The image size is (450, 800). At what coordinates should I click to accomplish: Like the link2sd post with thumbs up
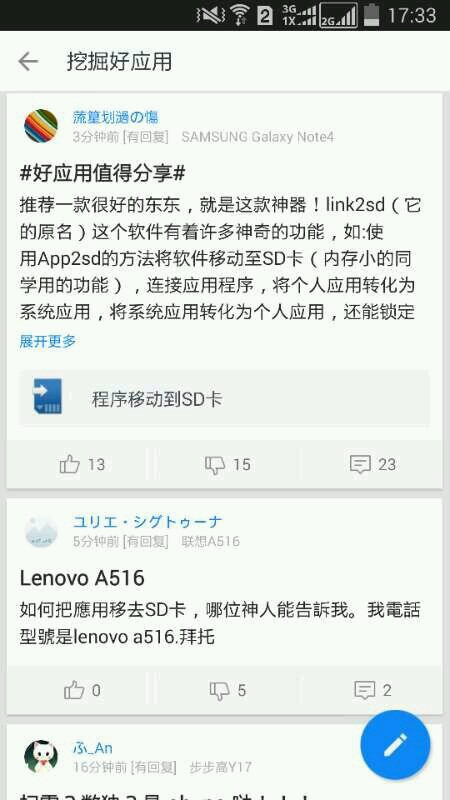click(82, 464)
